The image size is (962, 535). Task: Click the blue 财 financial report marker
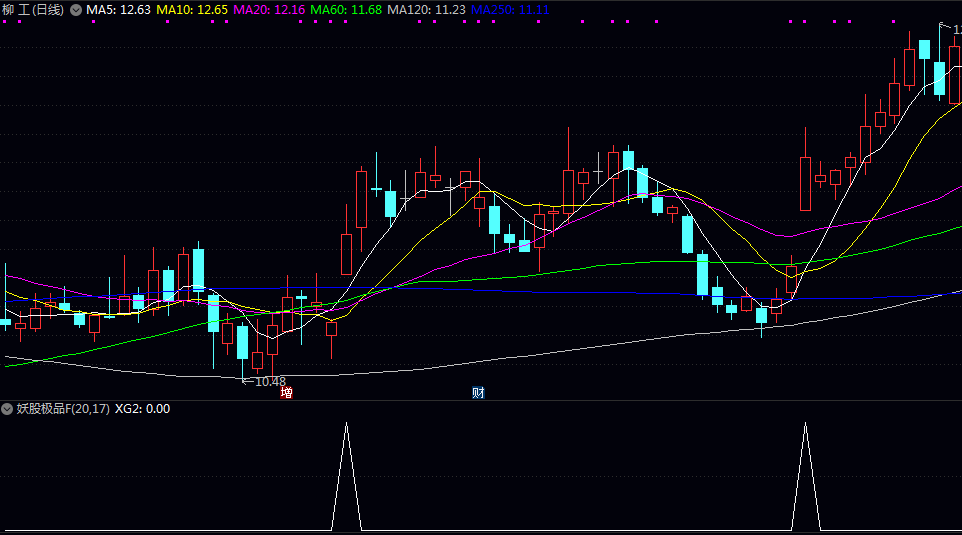[x=478, y=393]
